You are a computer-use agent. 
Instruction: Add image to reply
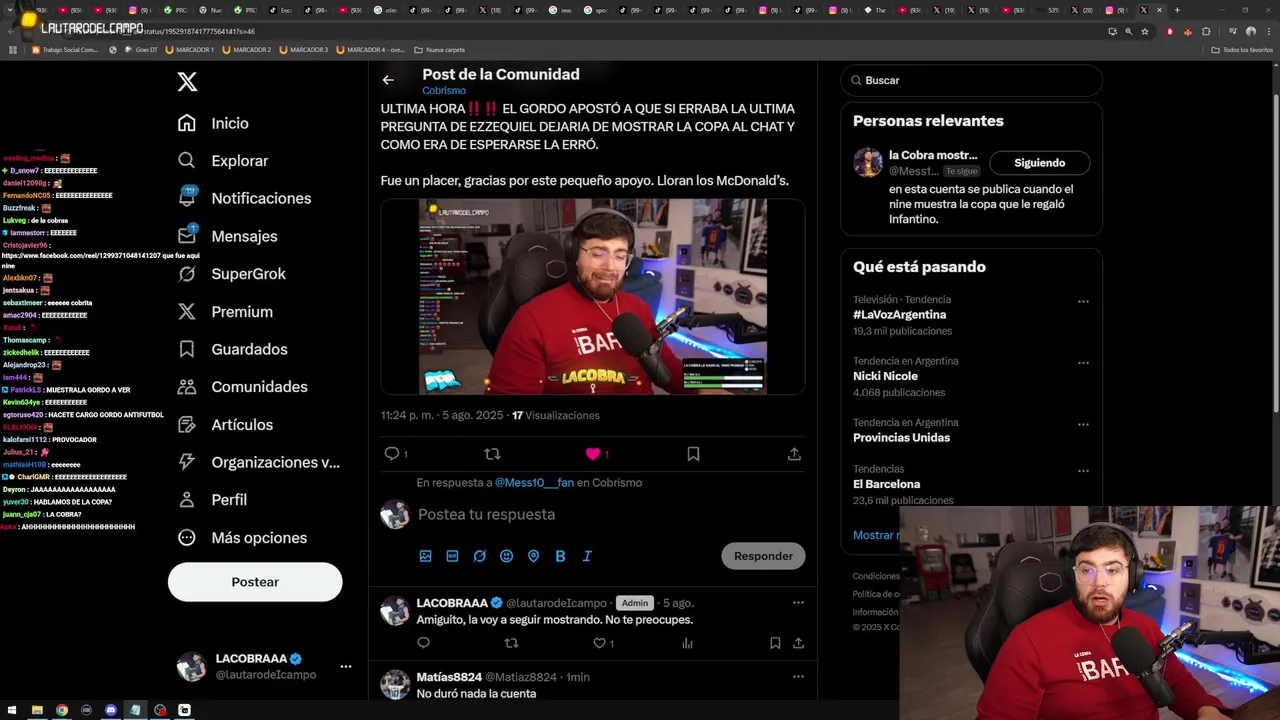click(425, 556)
